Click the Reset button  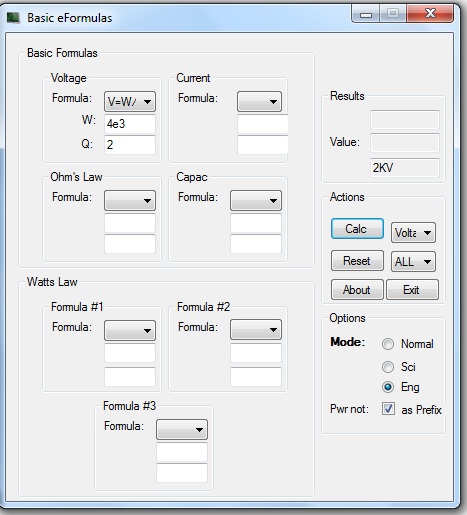357,261
